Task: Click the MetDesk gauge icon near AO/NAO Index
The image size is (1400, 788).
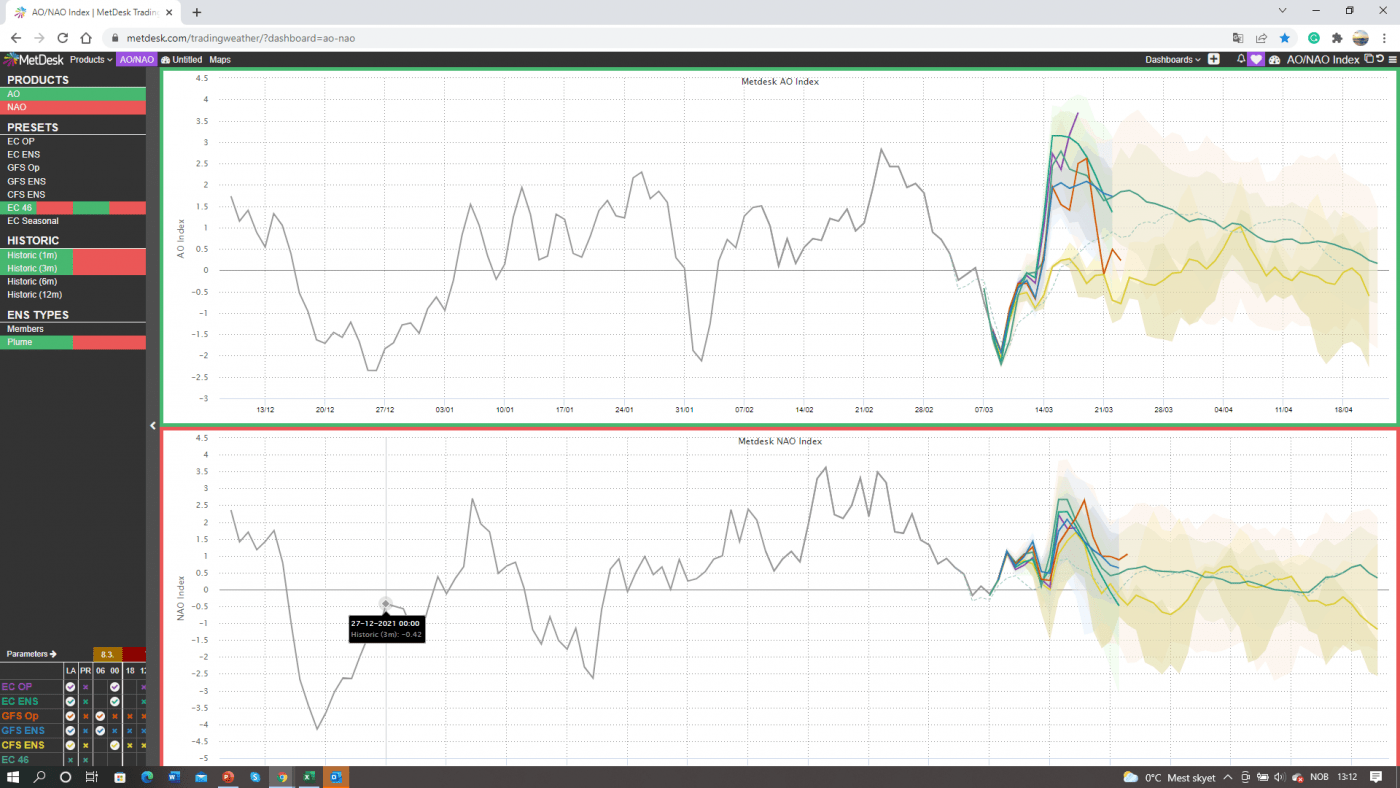Action: tap(1274, 59)
